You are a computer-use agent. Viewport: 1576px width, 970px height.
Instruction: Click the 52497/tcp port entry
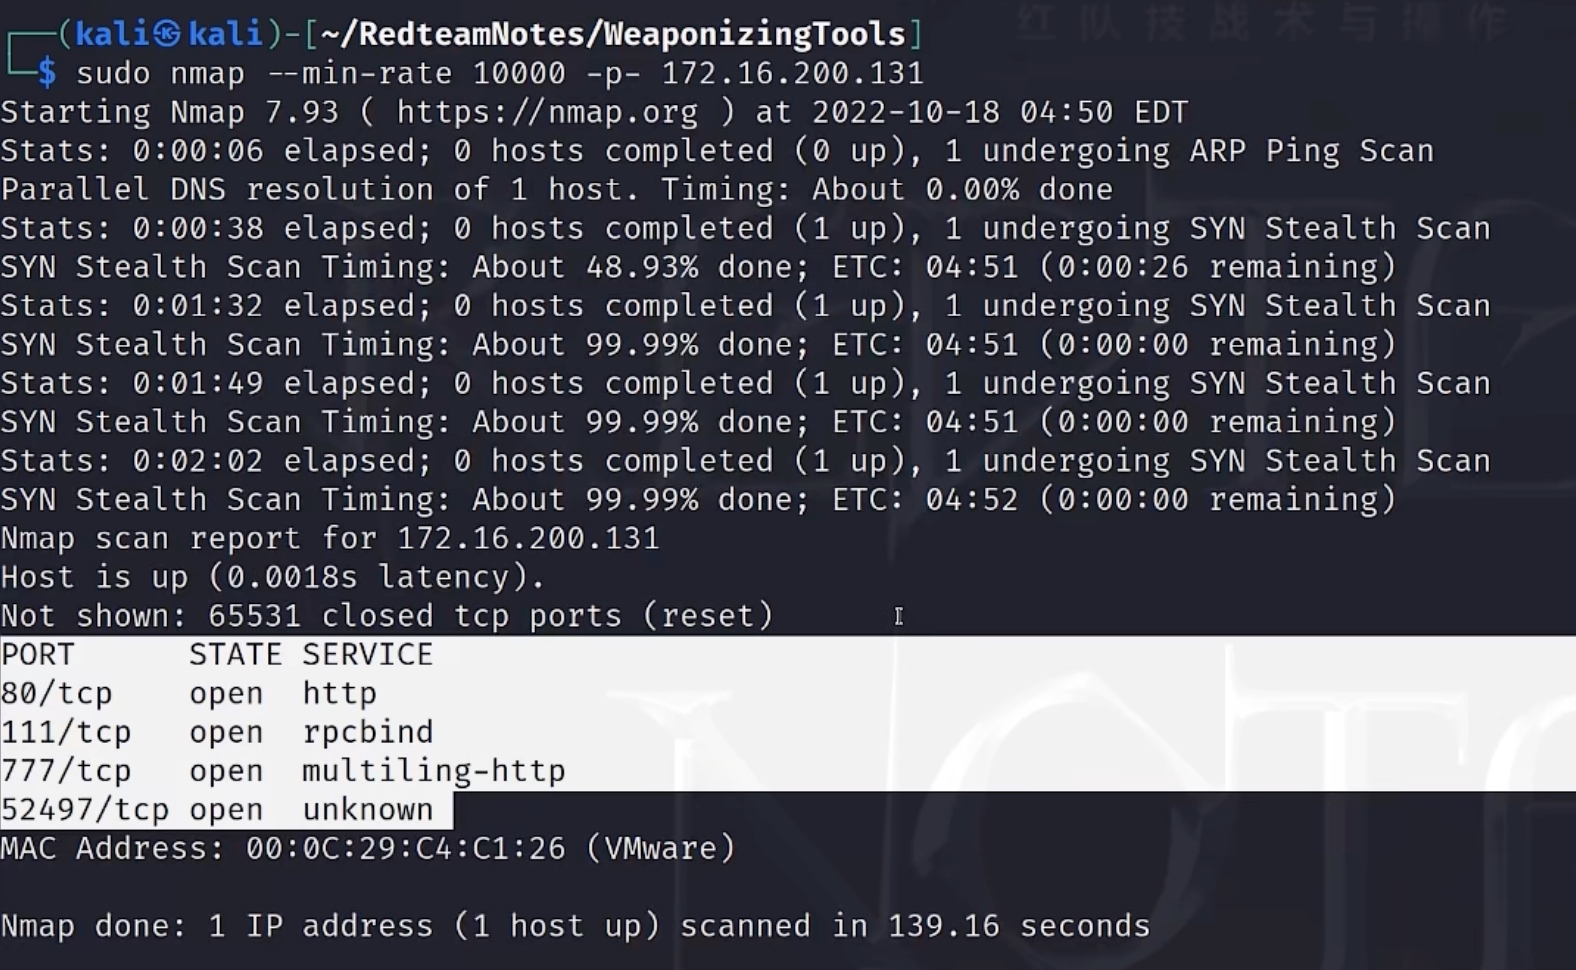click(85, 810)
